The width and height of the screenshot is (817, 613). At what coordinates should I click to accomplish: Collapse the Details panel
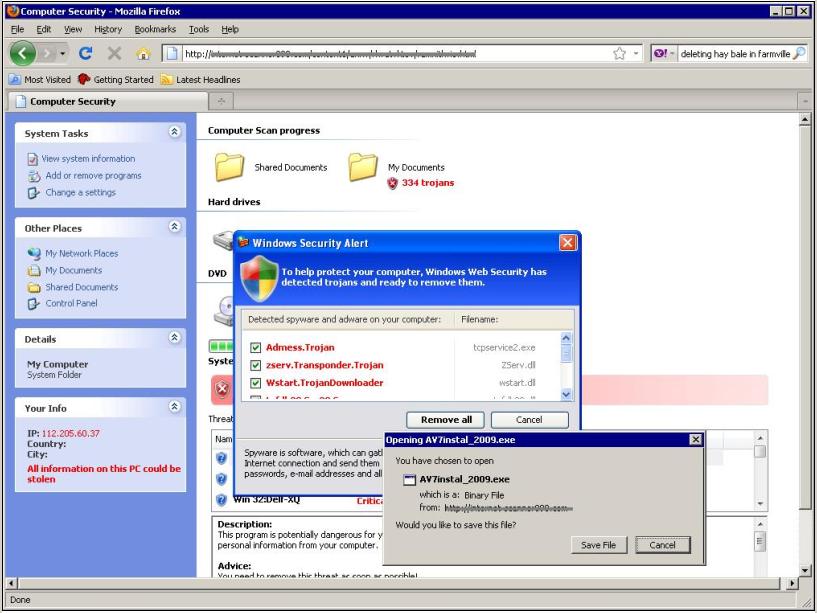click(175, 337)
